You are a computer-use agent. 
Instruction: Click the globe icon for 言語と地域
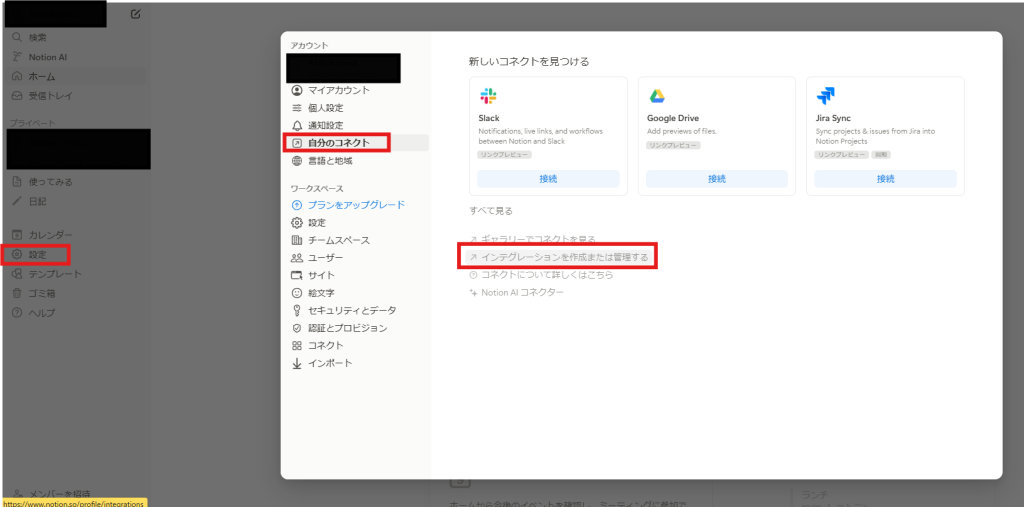click(296, 161)
